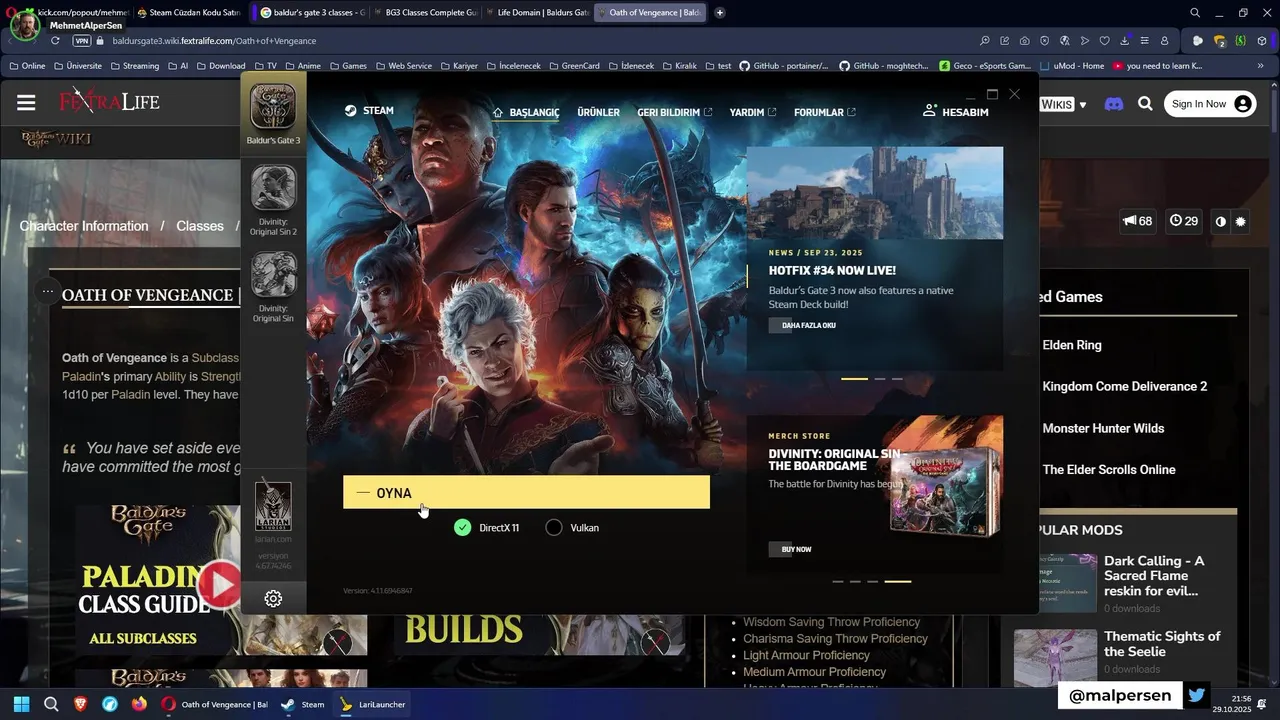This screenshot has width=1280, height=720.
Task: Play the Paladin Class Guide video
Action: 219,584
